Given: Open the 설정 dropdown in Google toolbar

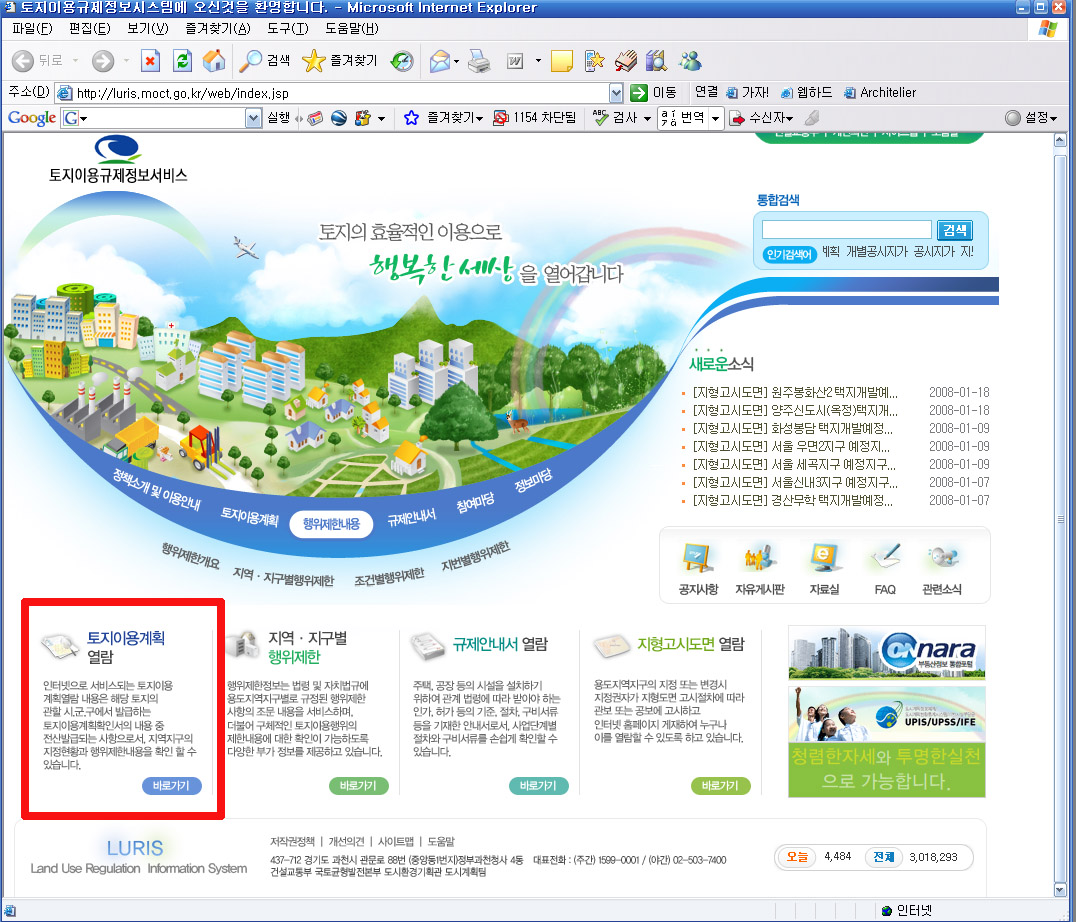Looking at the screenshot, I should point(1031,118).
